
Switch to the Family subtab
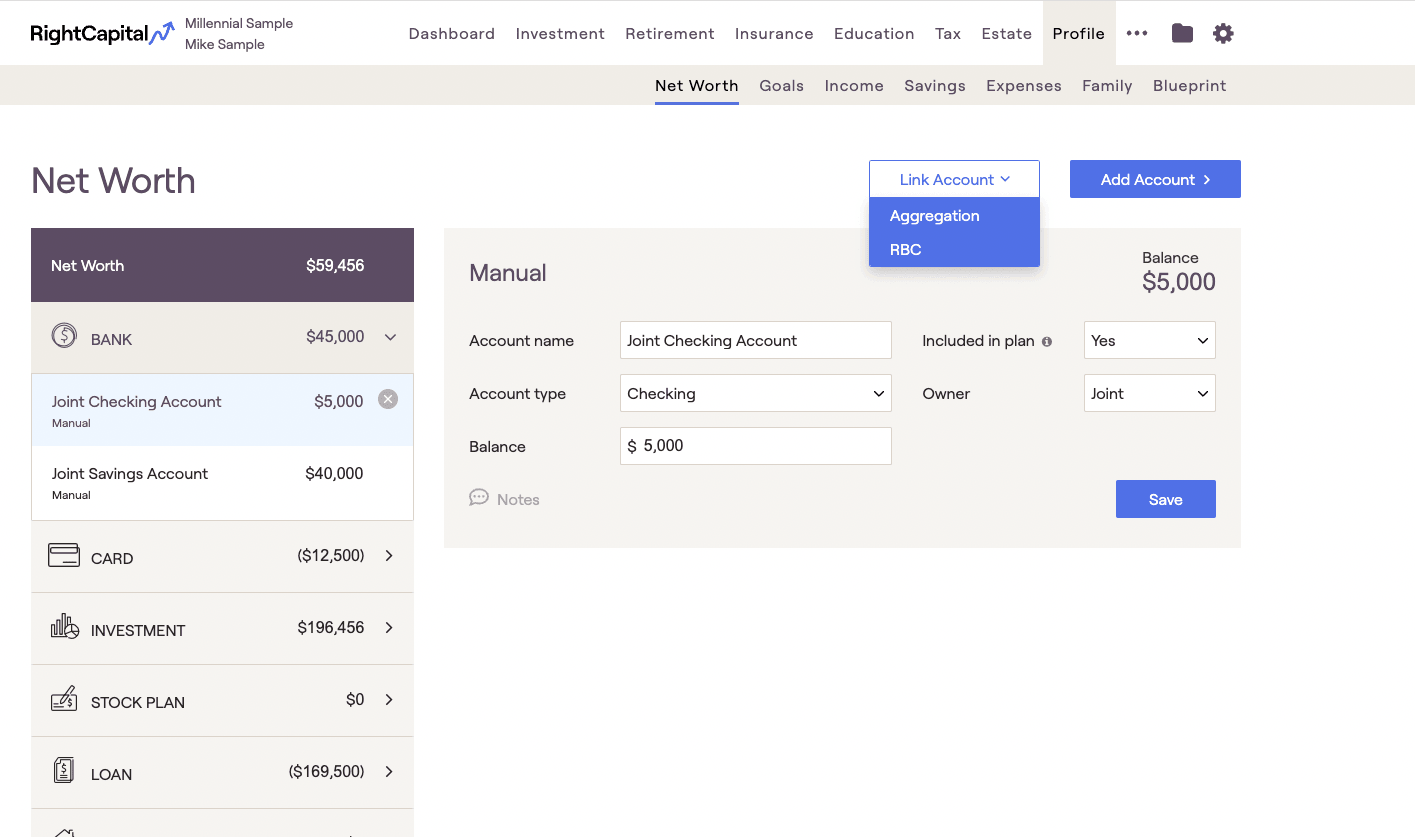click(x=1107, y=86)
